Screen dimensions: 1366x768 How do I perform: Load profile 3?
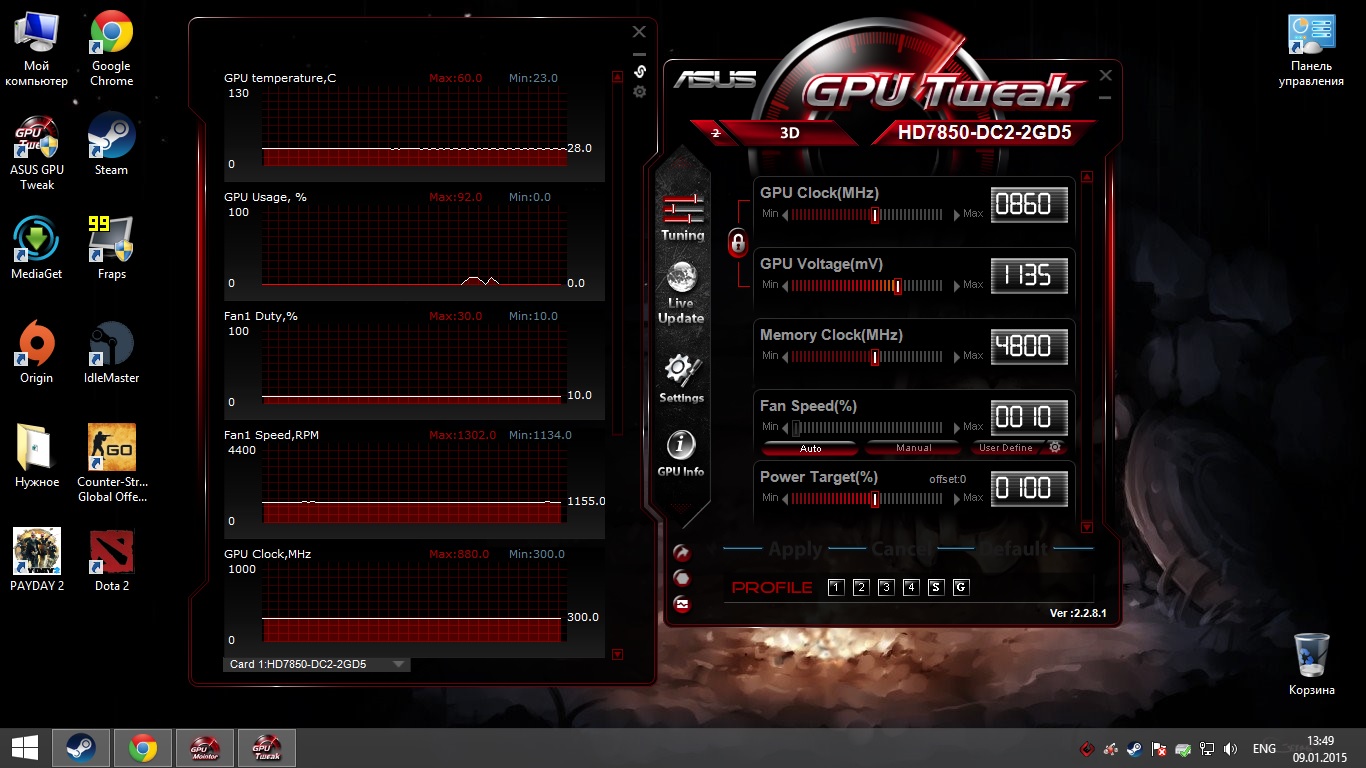(886, 587)
